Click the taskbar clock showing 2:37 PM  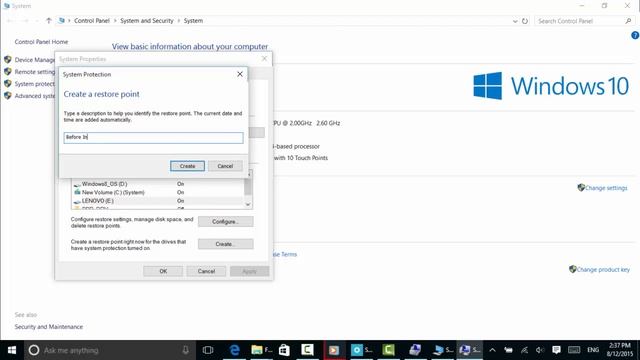(620, 350)
